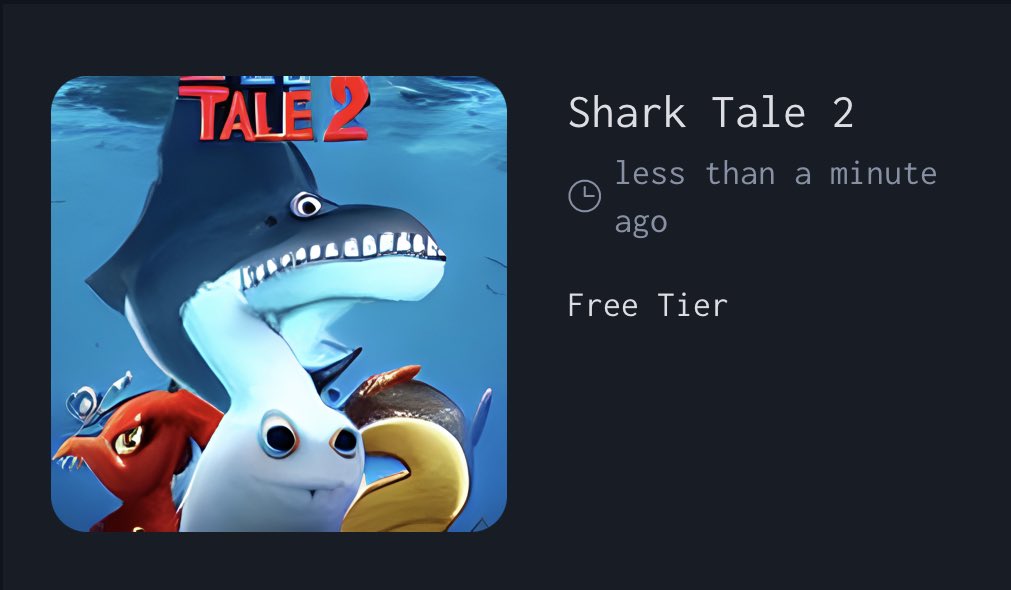
Task: Click the red fish's yellow eye
Action: [127, 441]
